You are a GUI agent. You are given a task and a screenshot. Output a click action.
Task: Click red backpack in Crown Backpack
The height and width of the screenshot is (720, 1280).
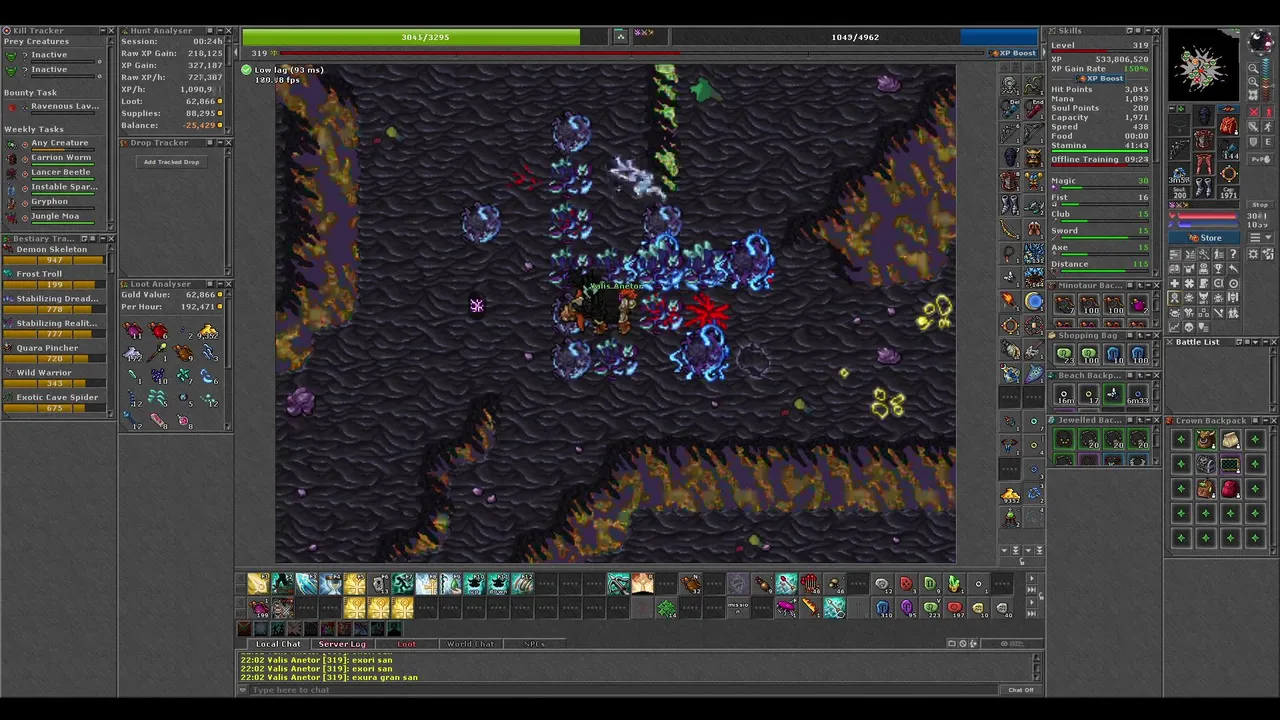click(x=1230, y=488)
